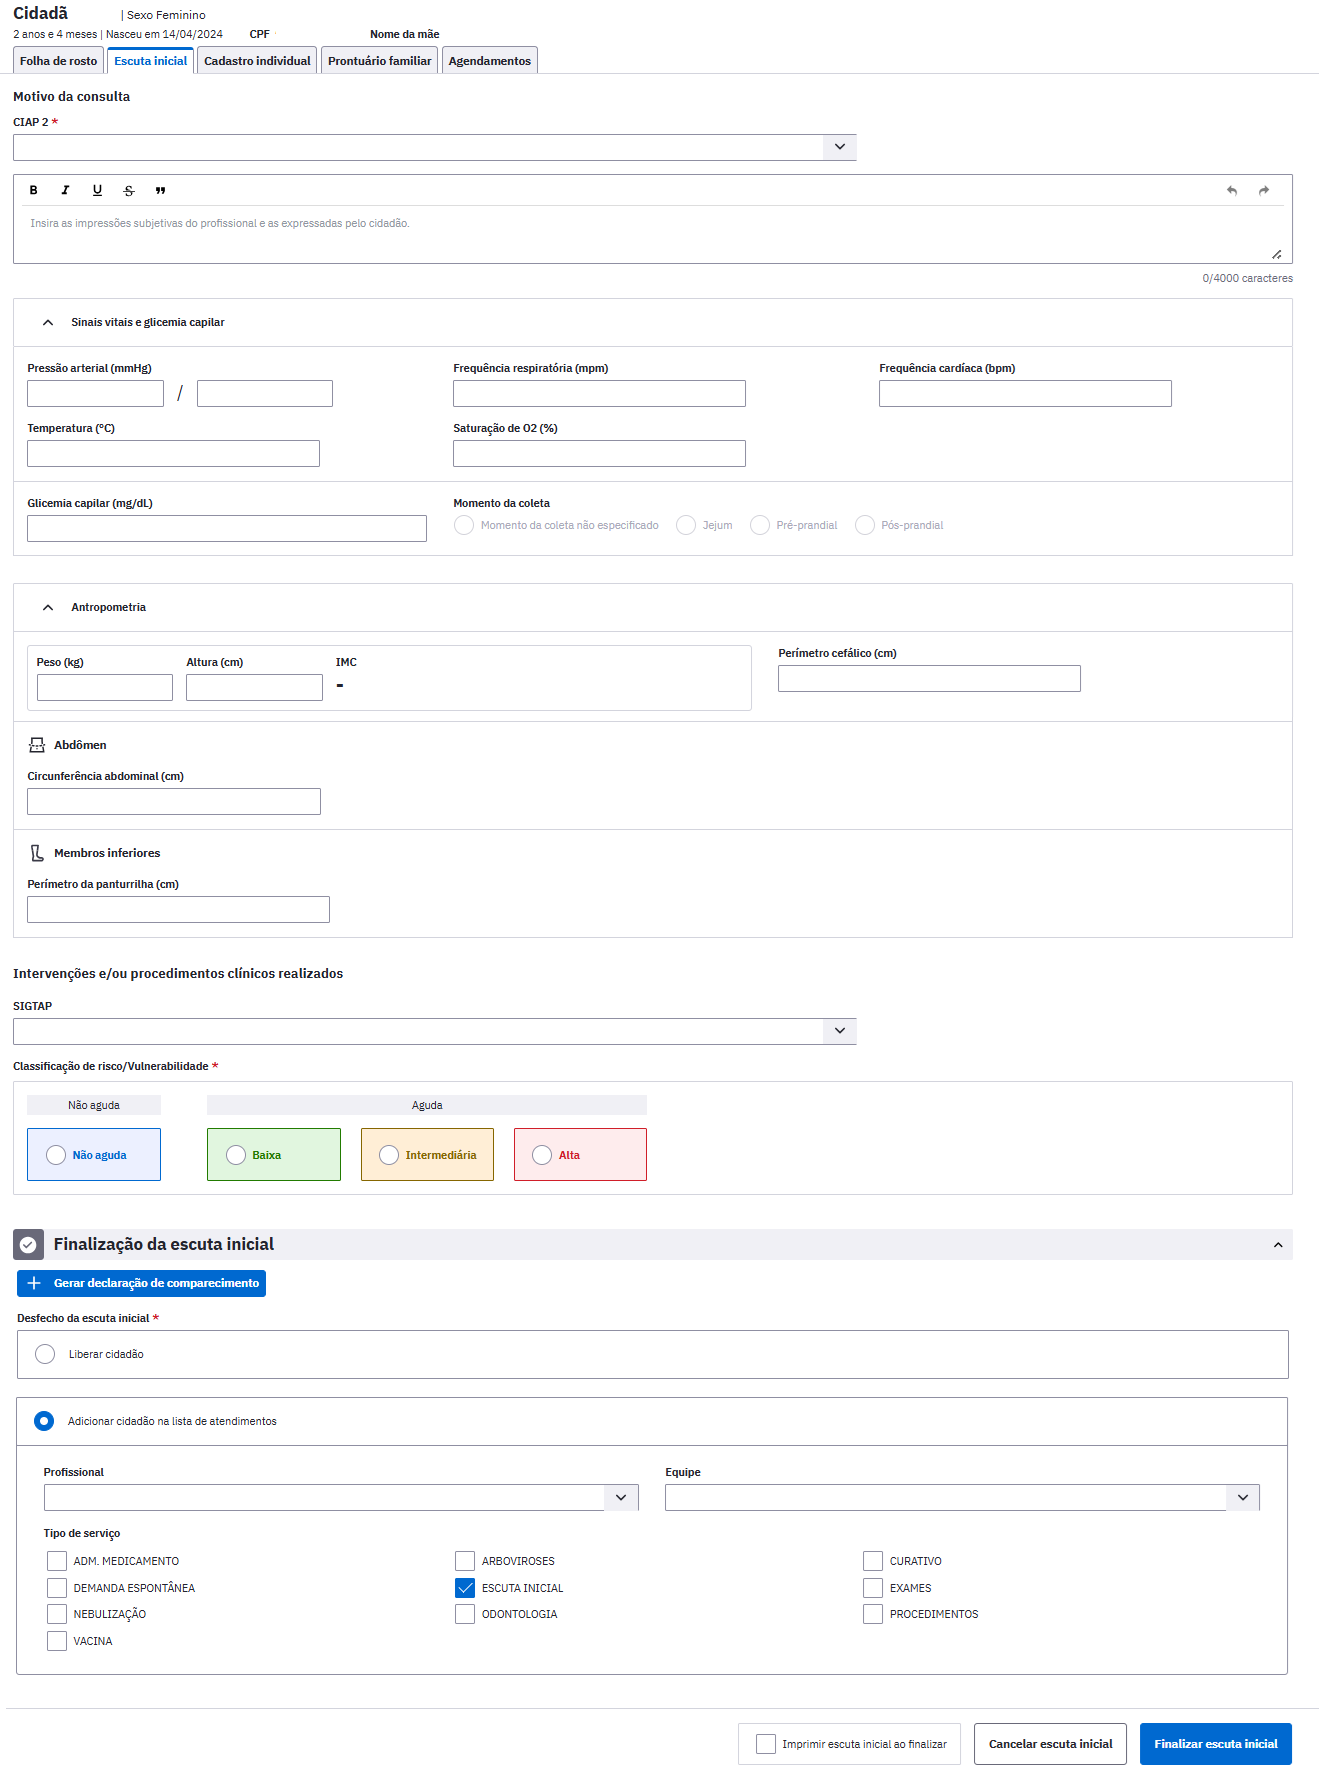Viewport: 1319px width, 1777px height.
Task: Click Cancelar escuta inicial button
Action: pyautogui.click(x=1050, y=1744)
